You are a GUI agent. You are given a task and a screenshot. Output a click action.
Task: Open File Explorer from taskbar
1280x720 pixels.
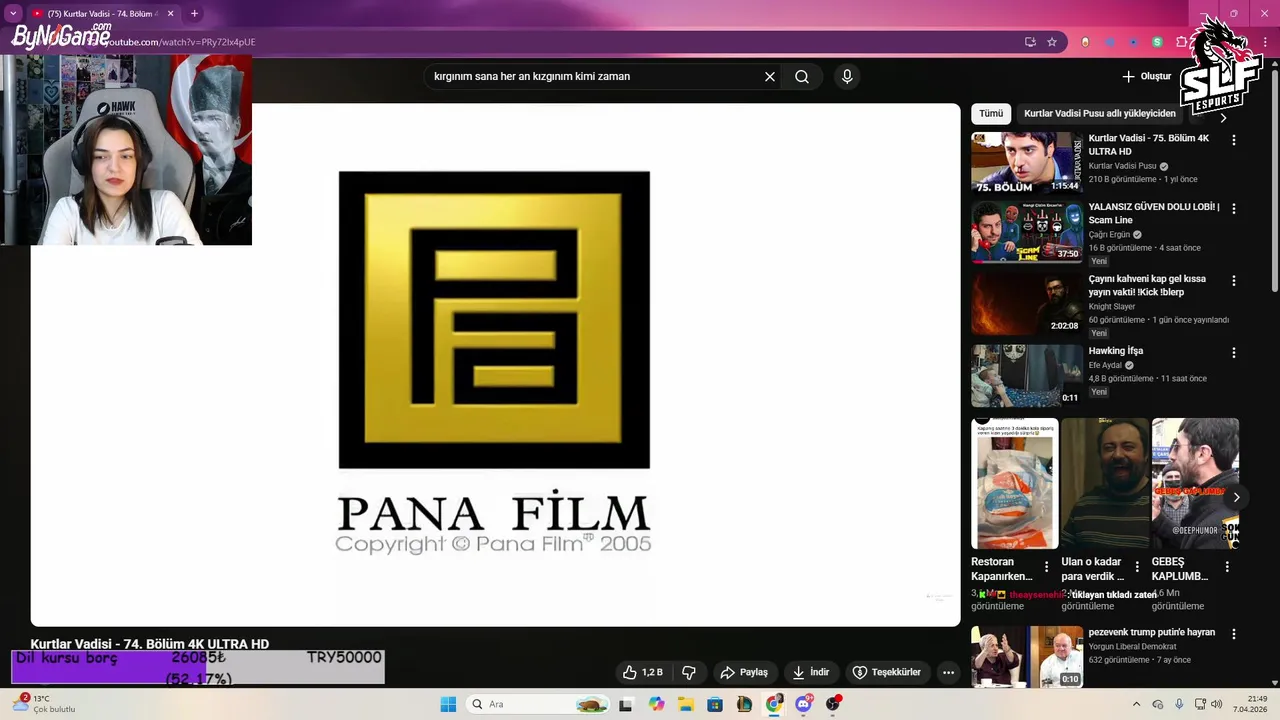tap(686, 704)
